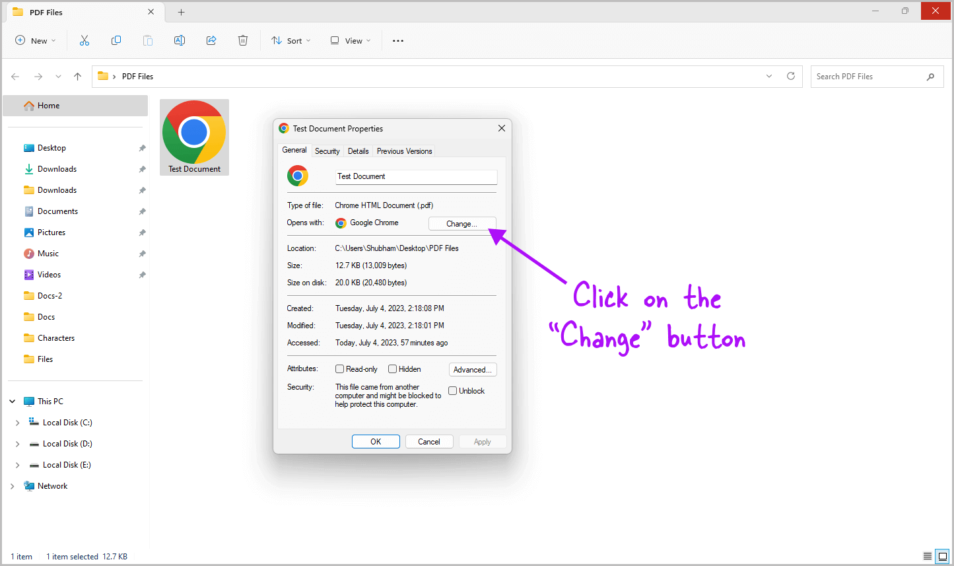
Task: Close the PDF Files tab
Action: click(x=151, y=12)
